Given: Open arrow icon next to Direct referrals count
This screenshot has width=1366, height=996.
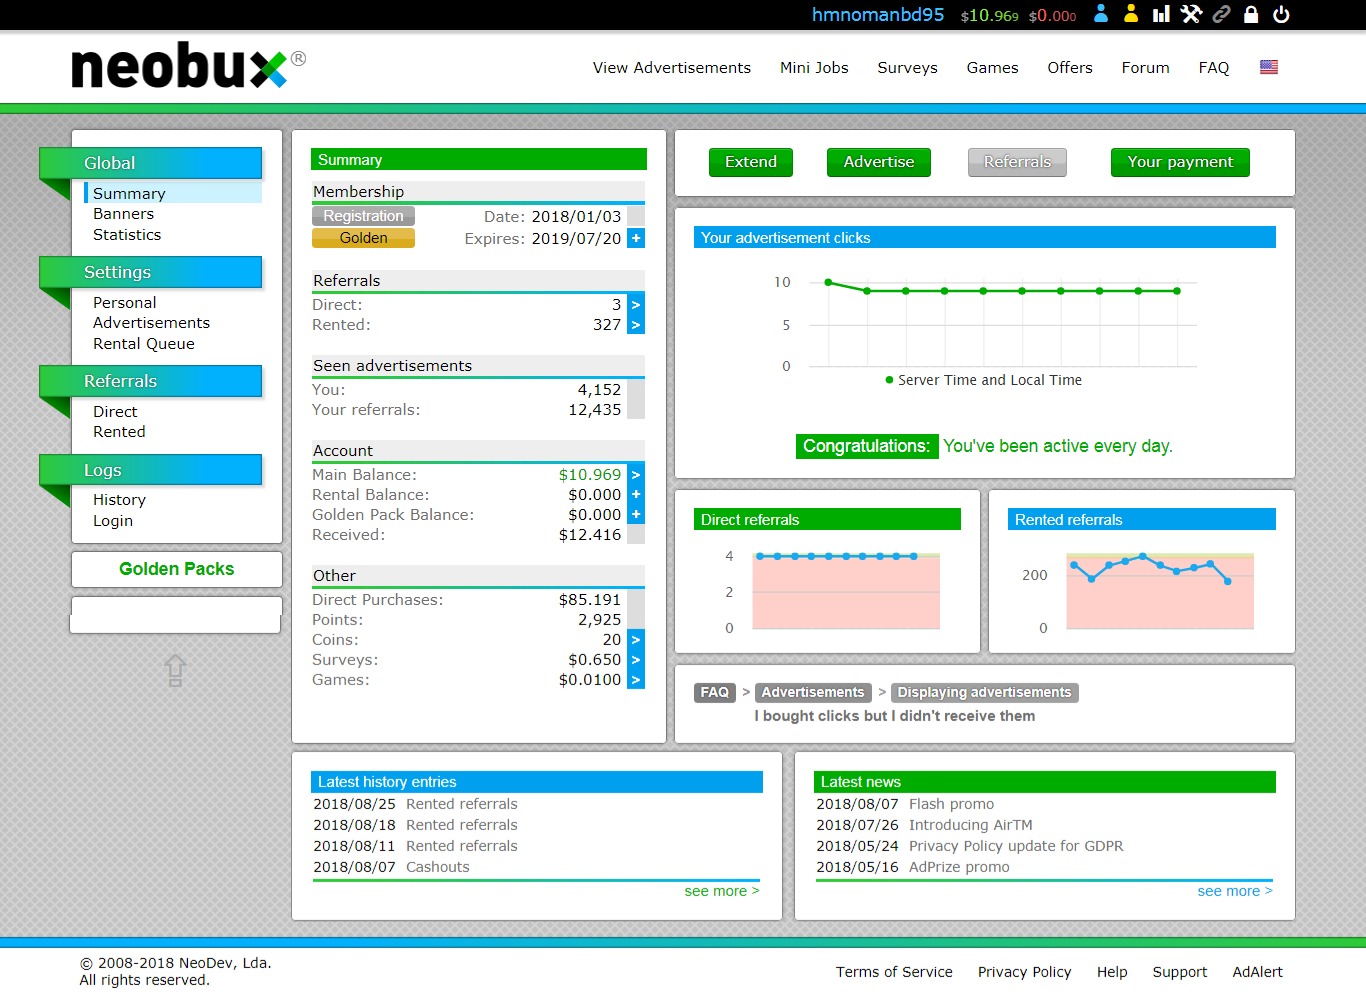Looking at the screenshot, I should pos(636,304).
